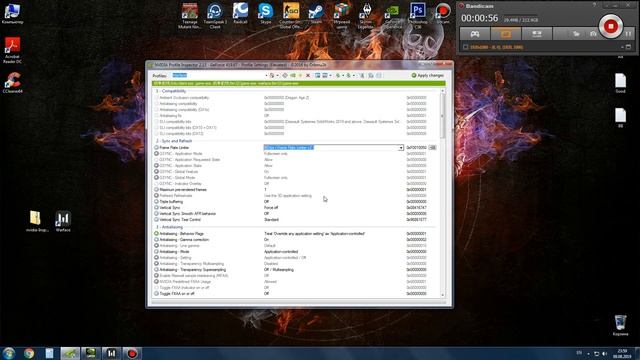Click the 3 - Antialiasing section header
The image size is (640, 360).
point(169,227)
